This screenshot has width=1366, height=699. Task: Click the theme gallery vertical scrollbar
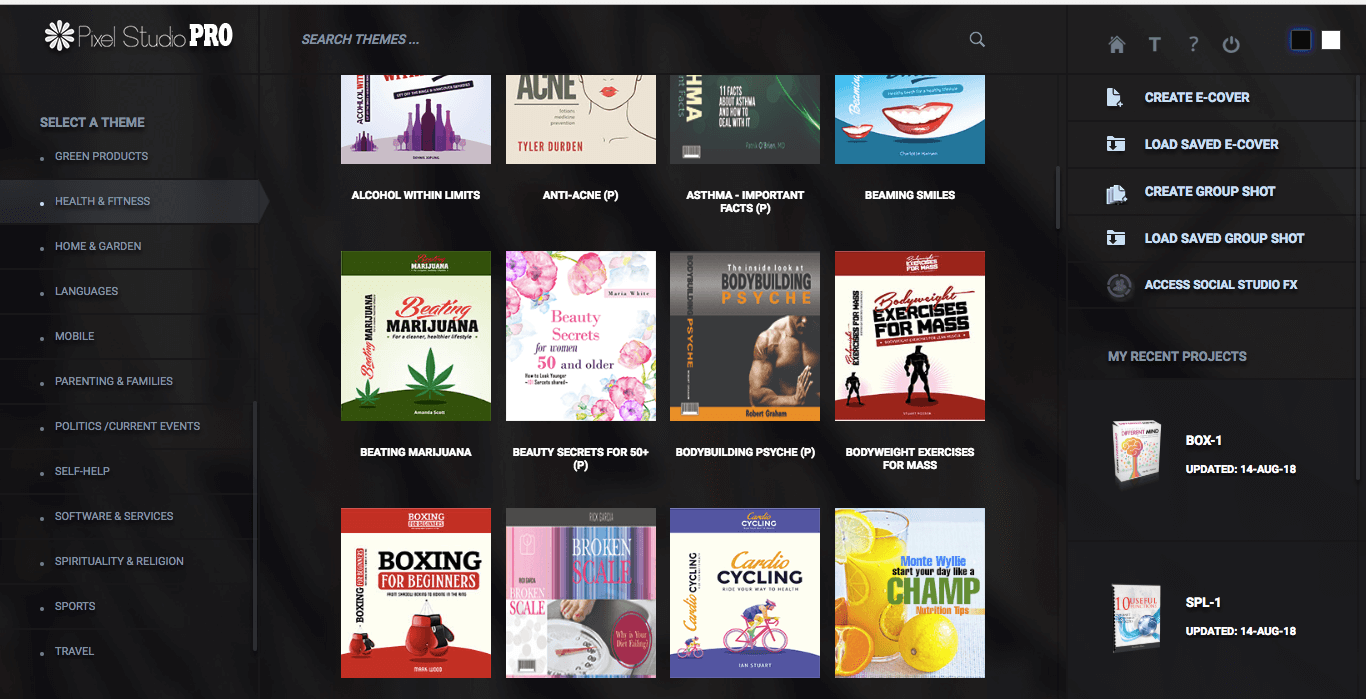(x=1057, y=198)
